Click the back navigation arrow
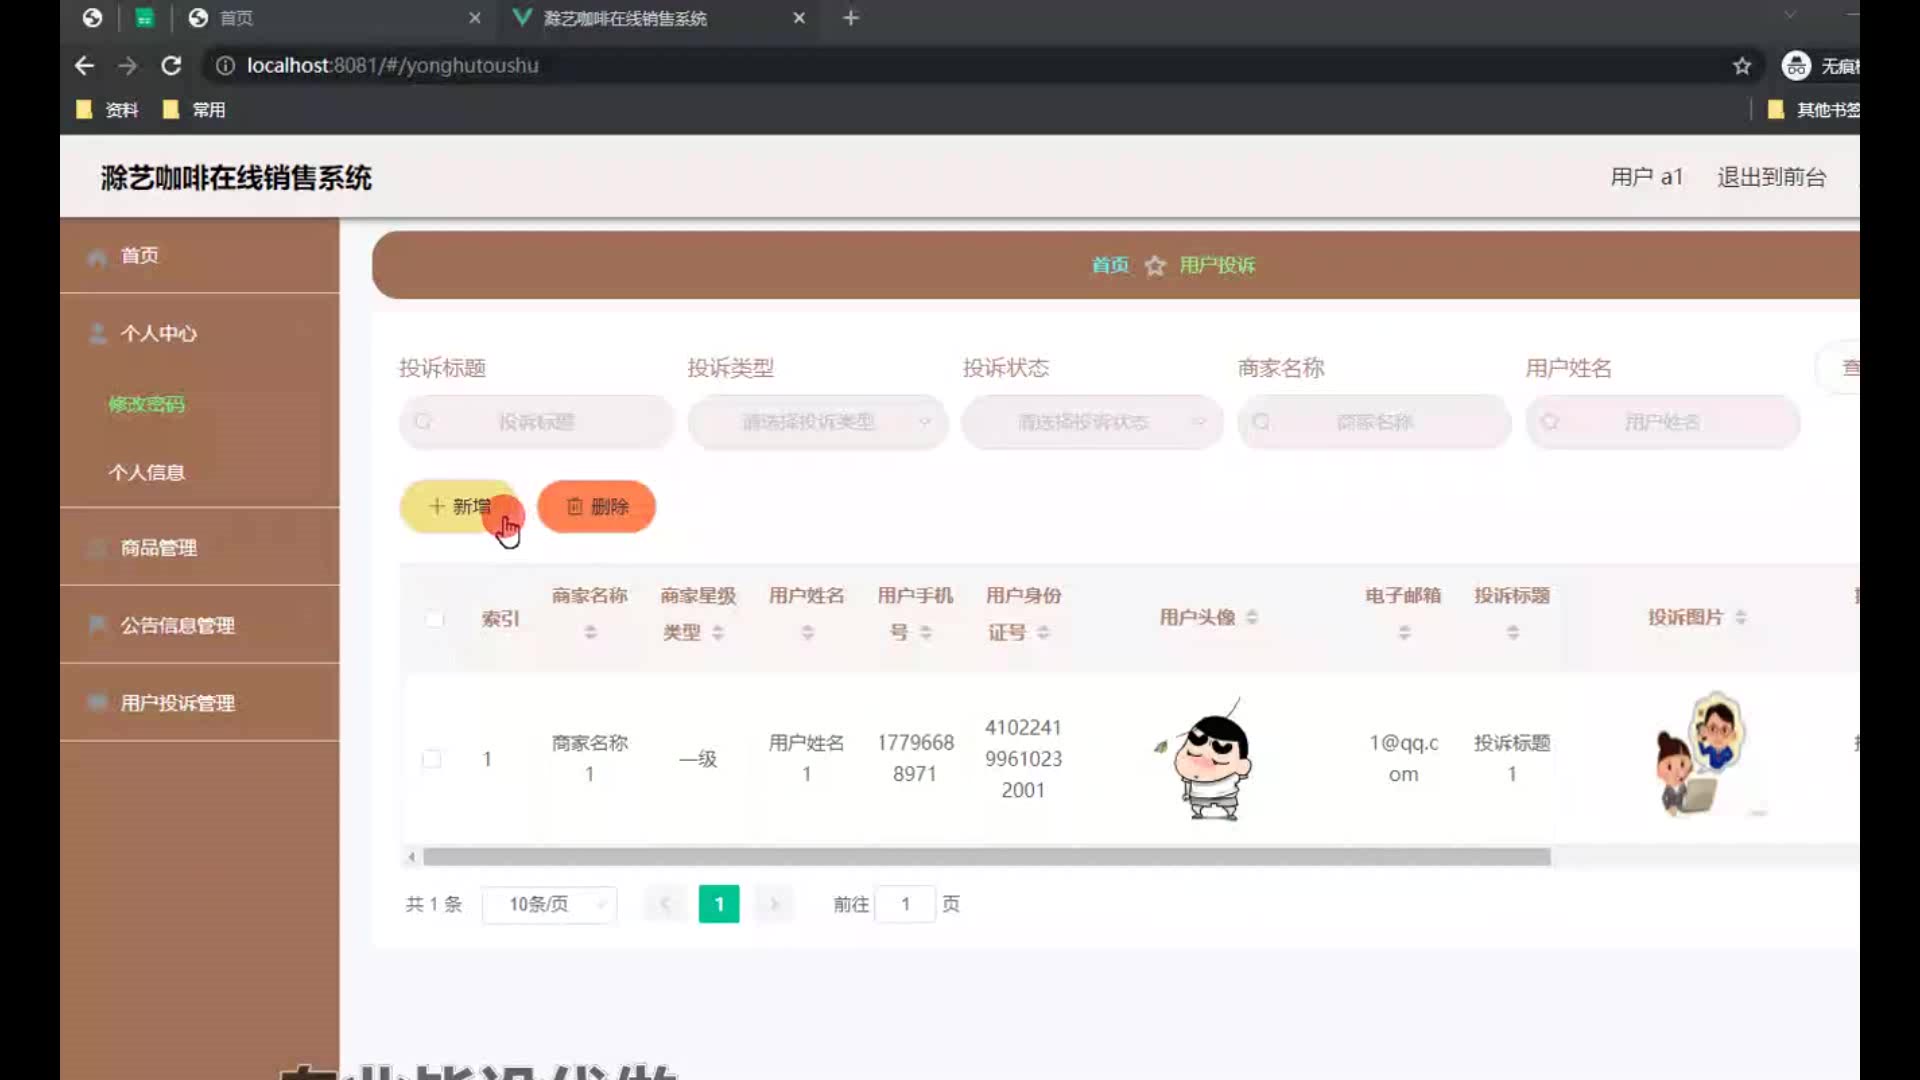The width and height of the screenshot is (1920, 1080). click(84, 66)
